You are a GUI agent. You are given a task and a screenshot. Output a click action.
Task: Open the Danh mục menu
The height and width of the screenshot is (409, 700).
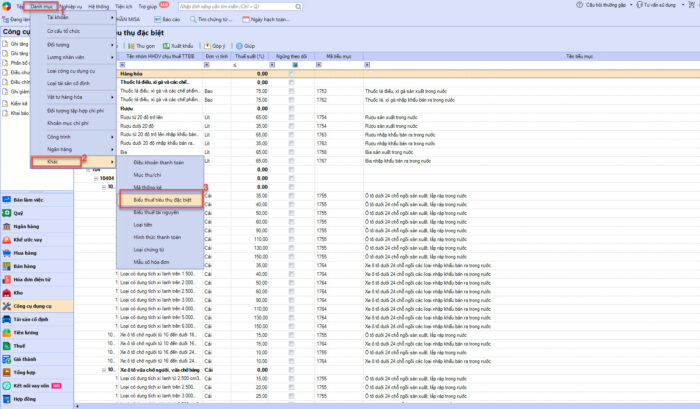pyautogui.click(x=41, y=5)
